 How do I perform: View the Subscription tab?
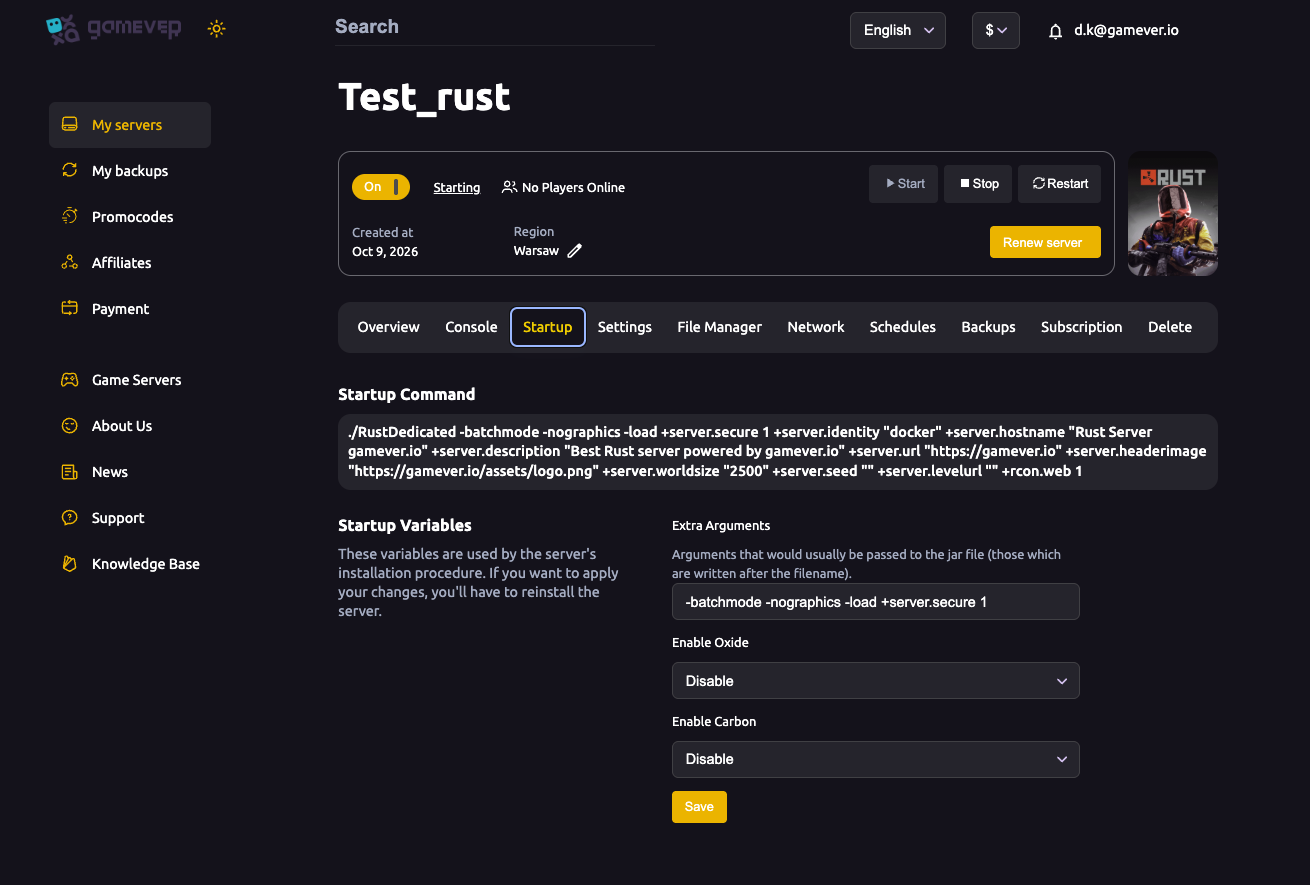[1082, 327]
